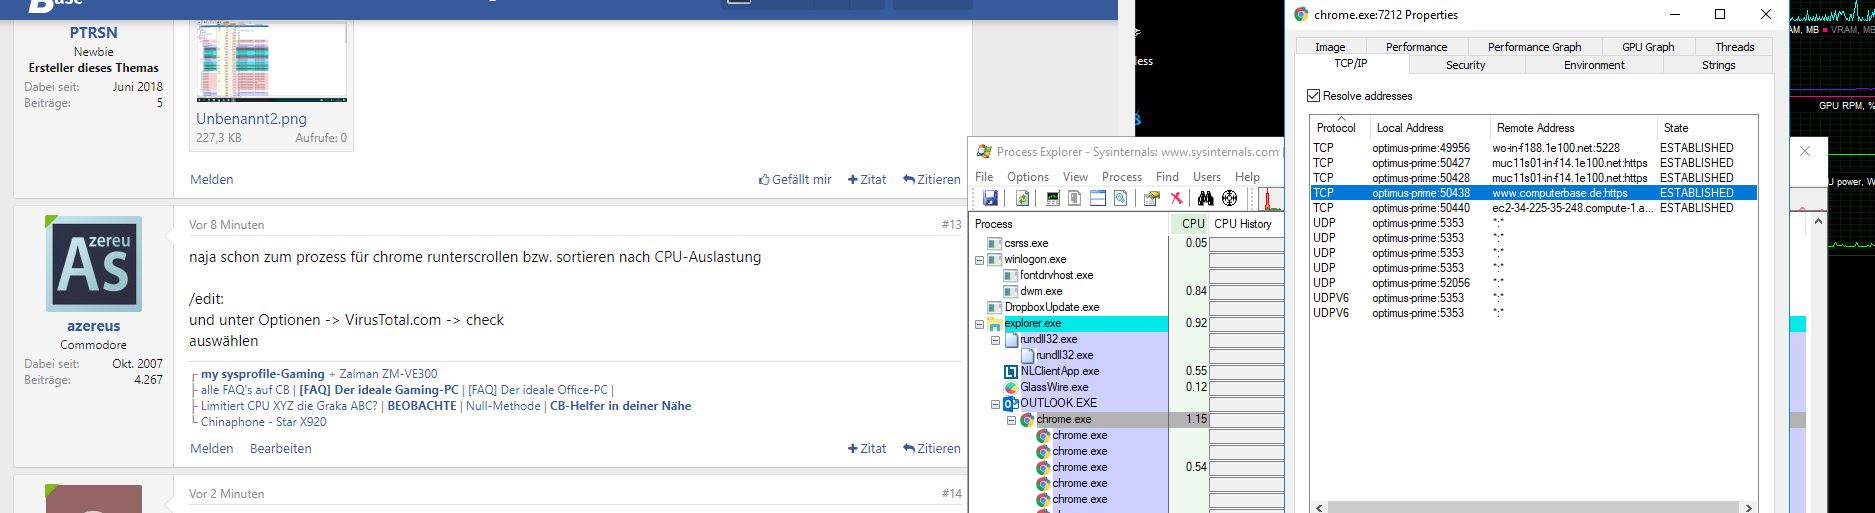1875x513 pixels.
Task: Open the Unbenannt2.png attachment link
Action: point(251,119)
